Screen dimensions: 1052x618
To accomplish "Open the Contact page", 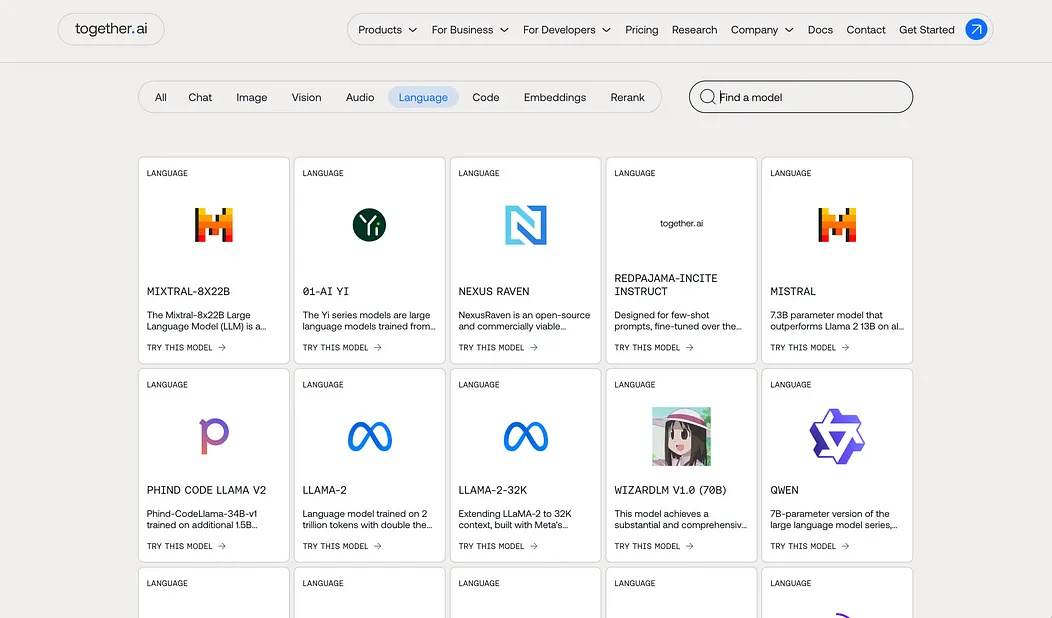I will coord(865,30).
